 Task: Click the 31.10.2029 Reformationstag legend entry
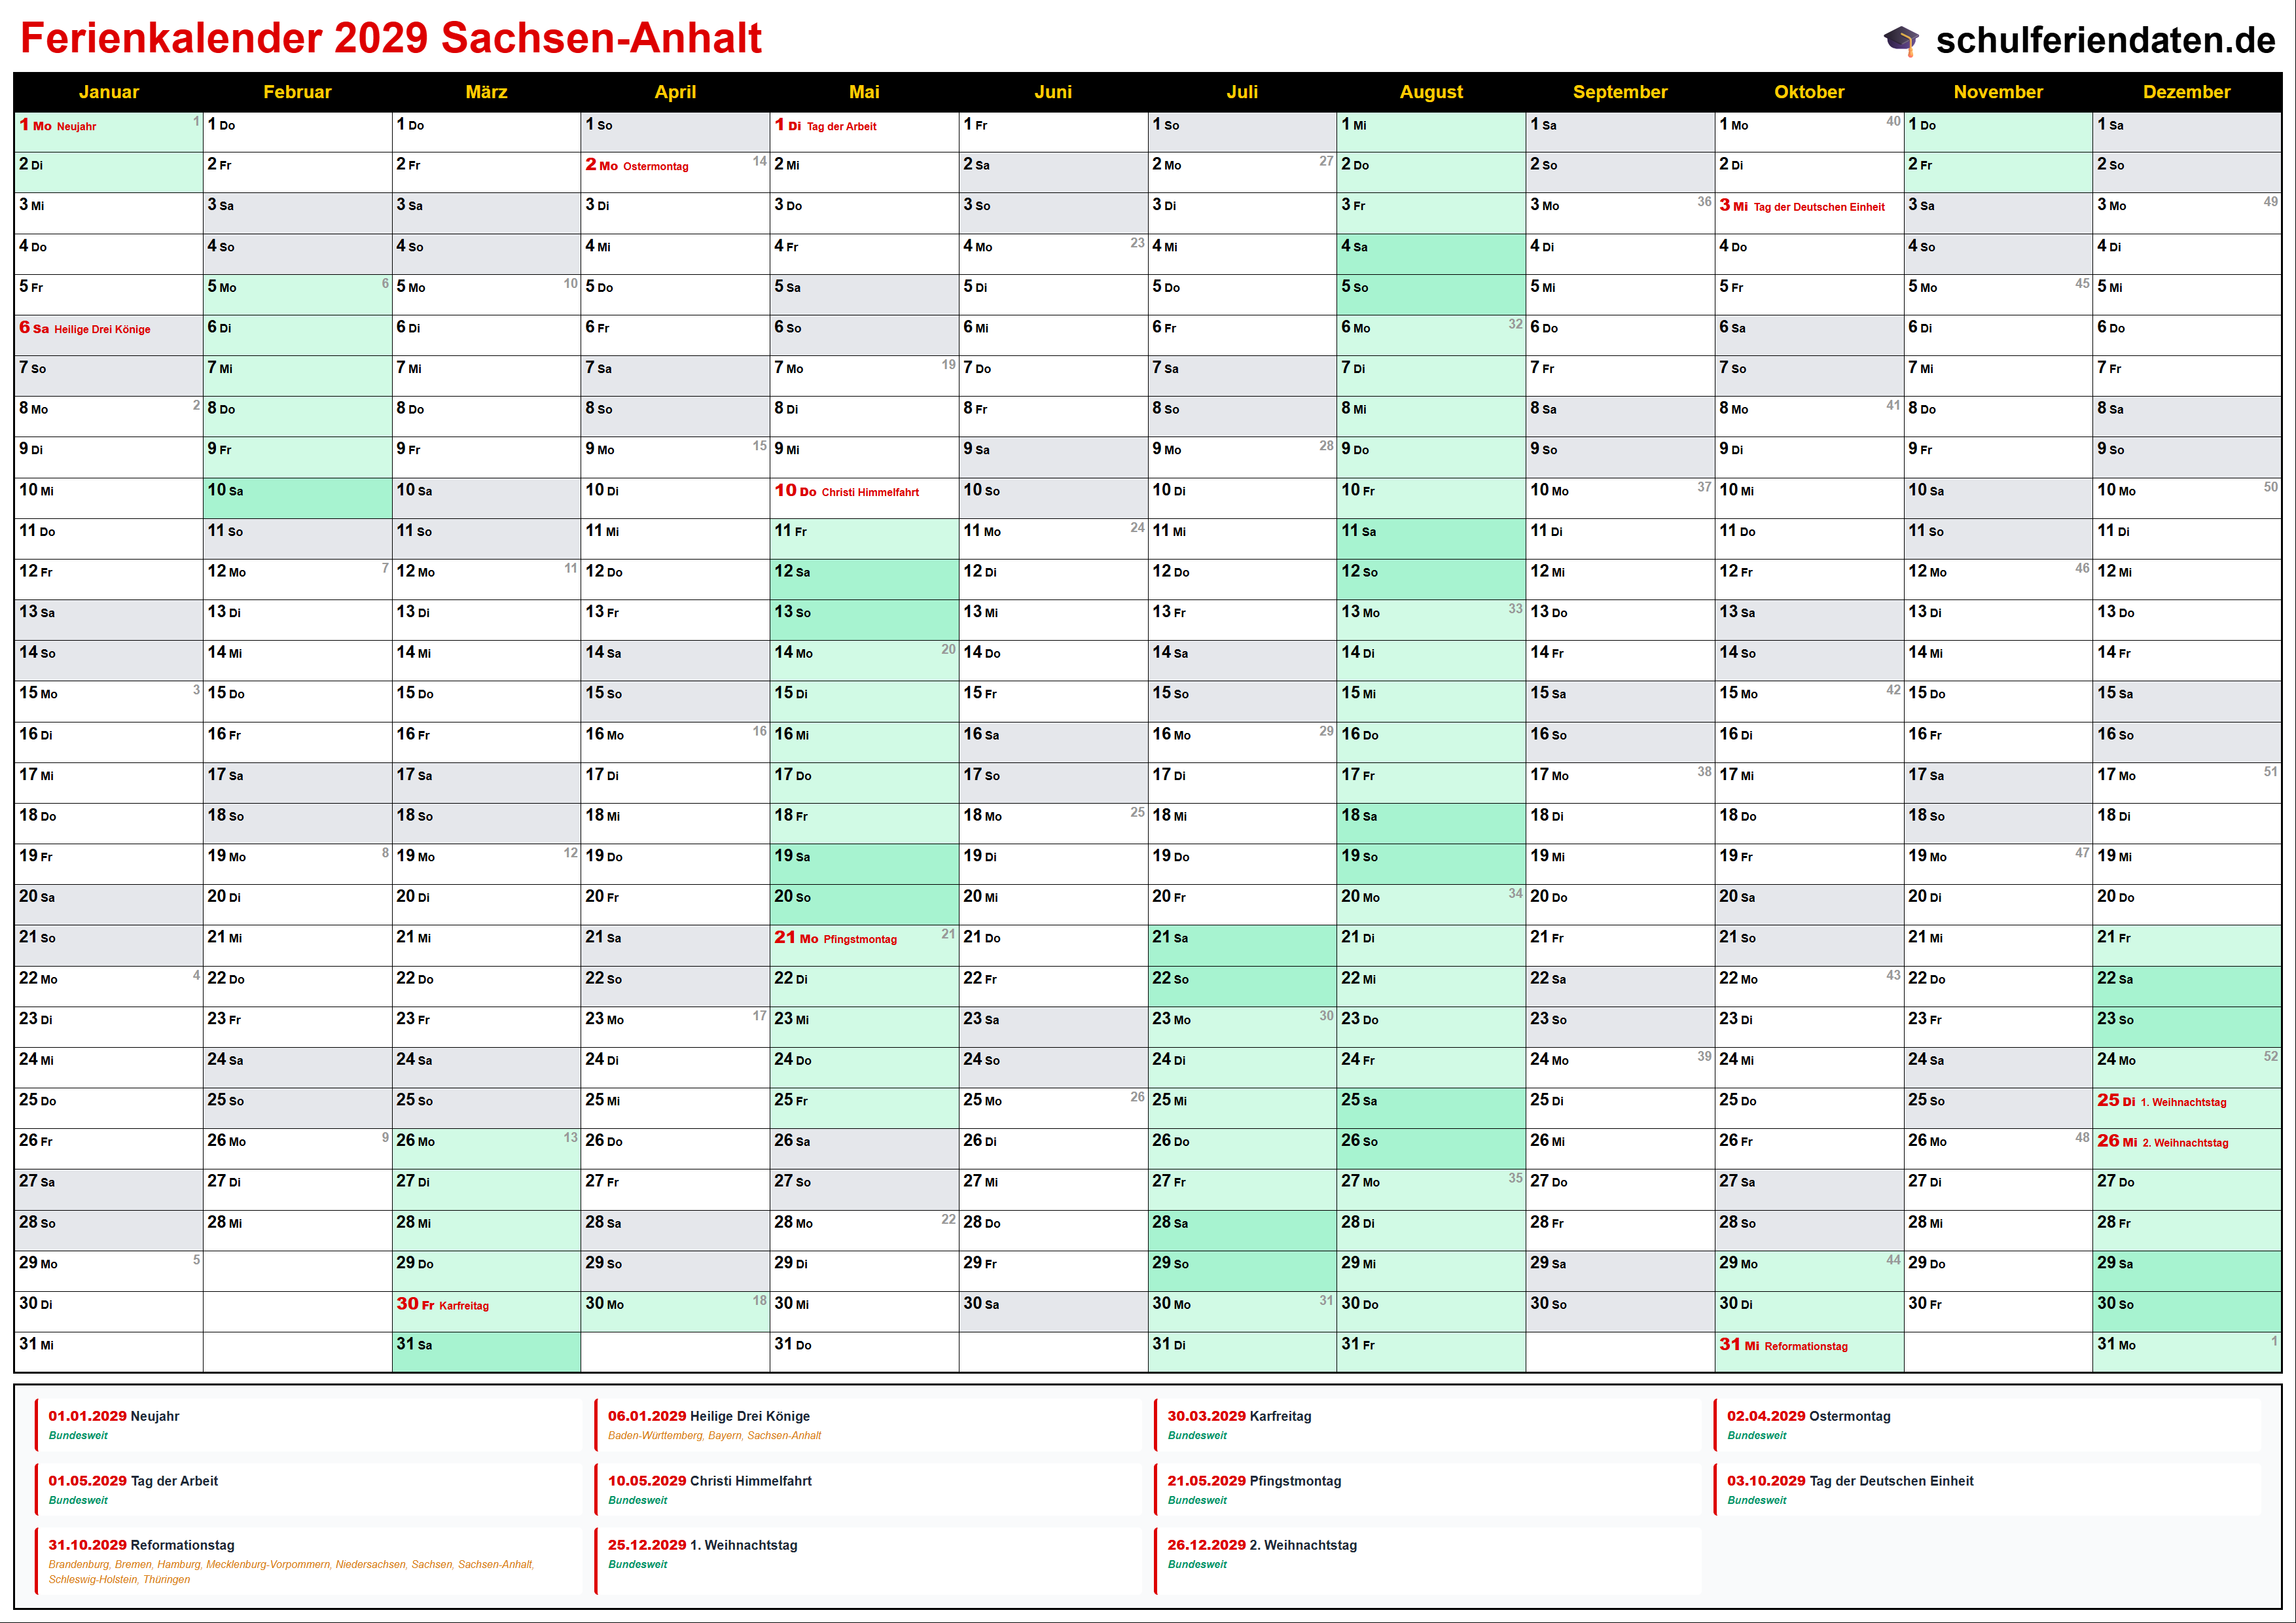(x=141, y=1546)
